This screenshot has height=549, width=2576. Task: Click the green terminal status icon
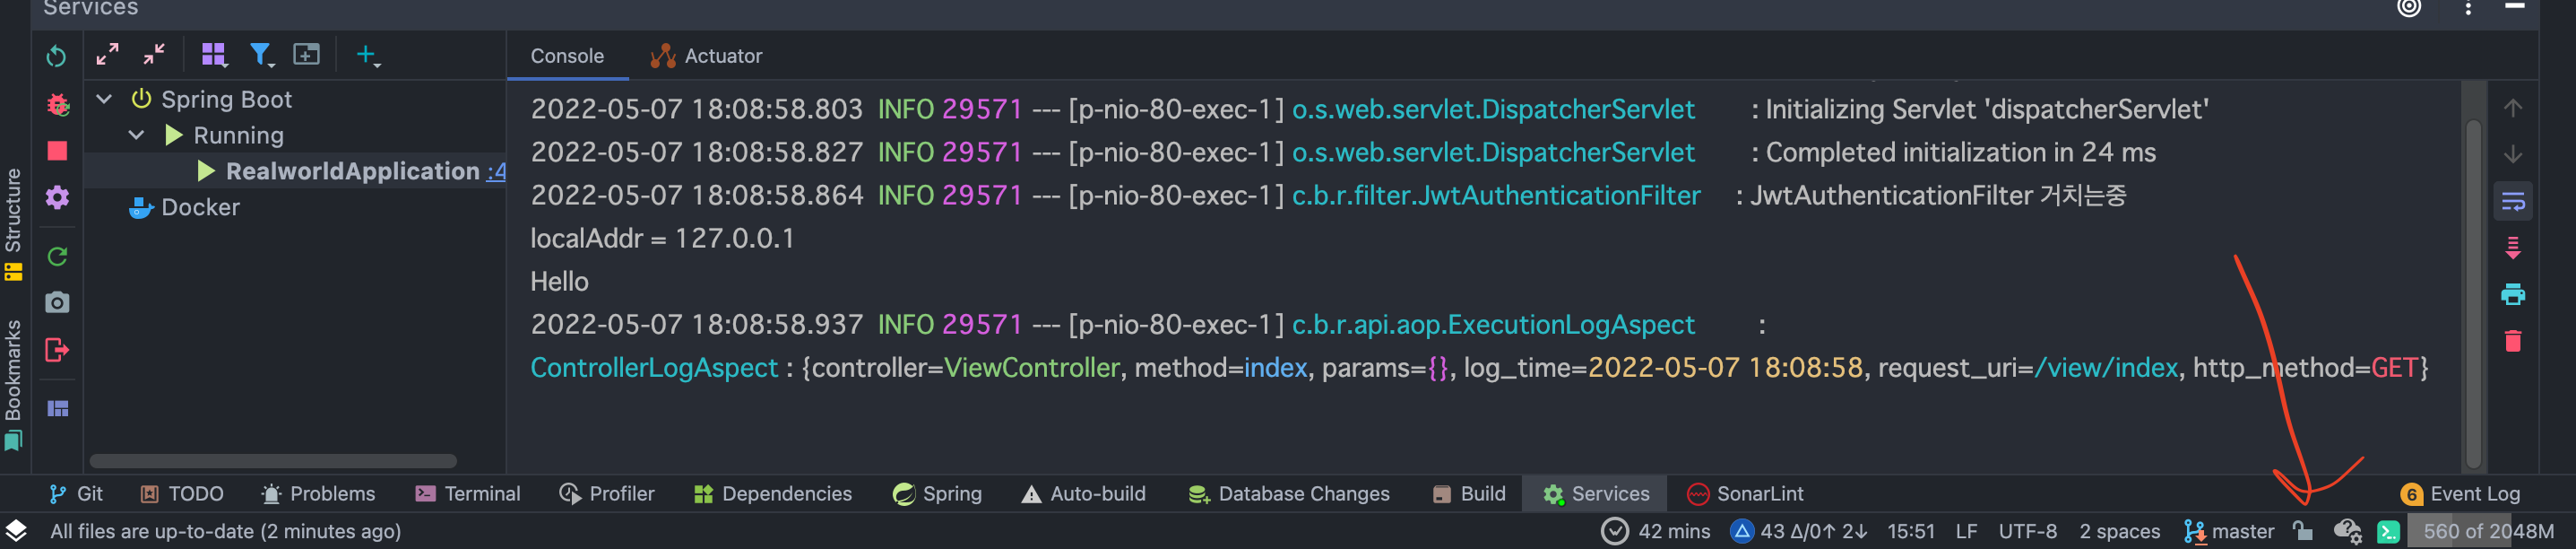pos(2388,531)
